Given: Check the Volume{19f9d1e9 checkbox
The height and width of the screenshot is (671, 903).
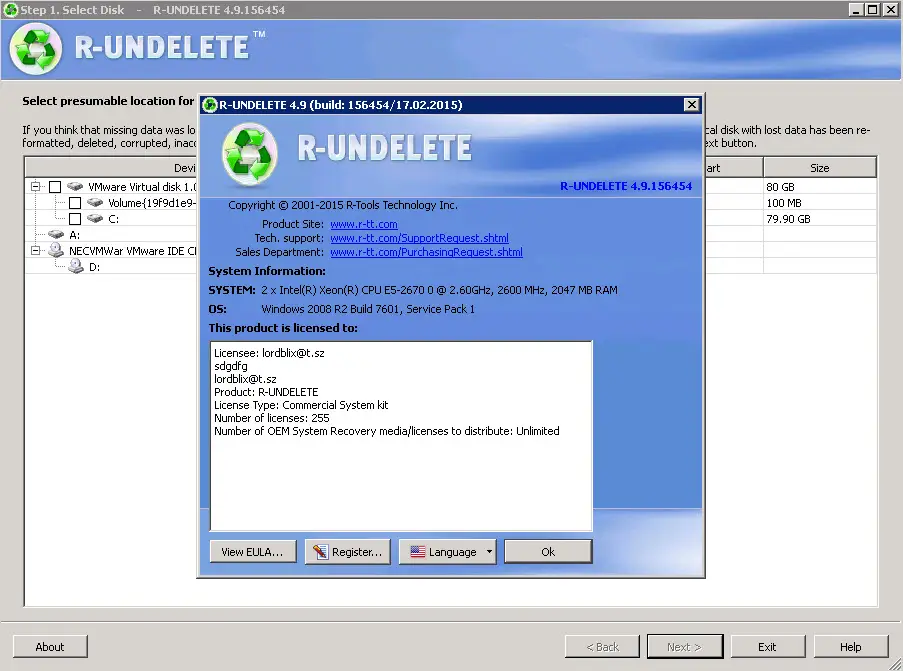Looking at the screenshot, I should click(x=75, y=203).
